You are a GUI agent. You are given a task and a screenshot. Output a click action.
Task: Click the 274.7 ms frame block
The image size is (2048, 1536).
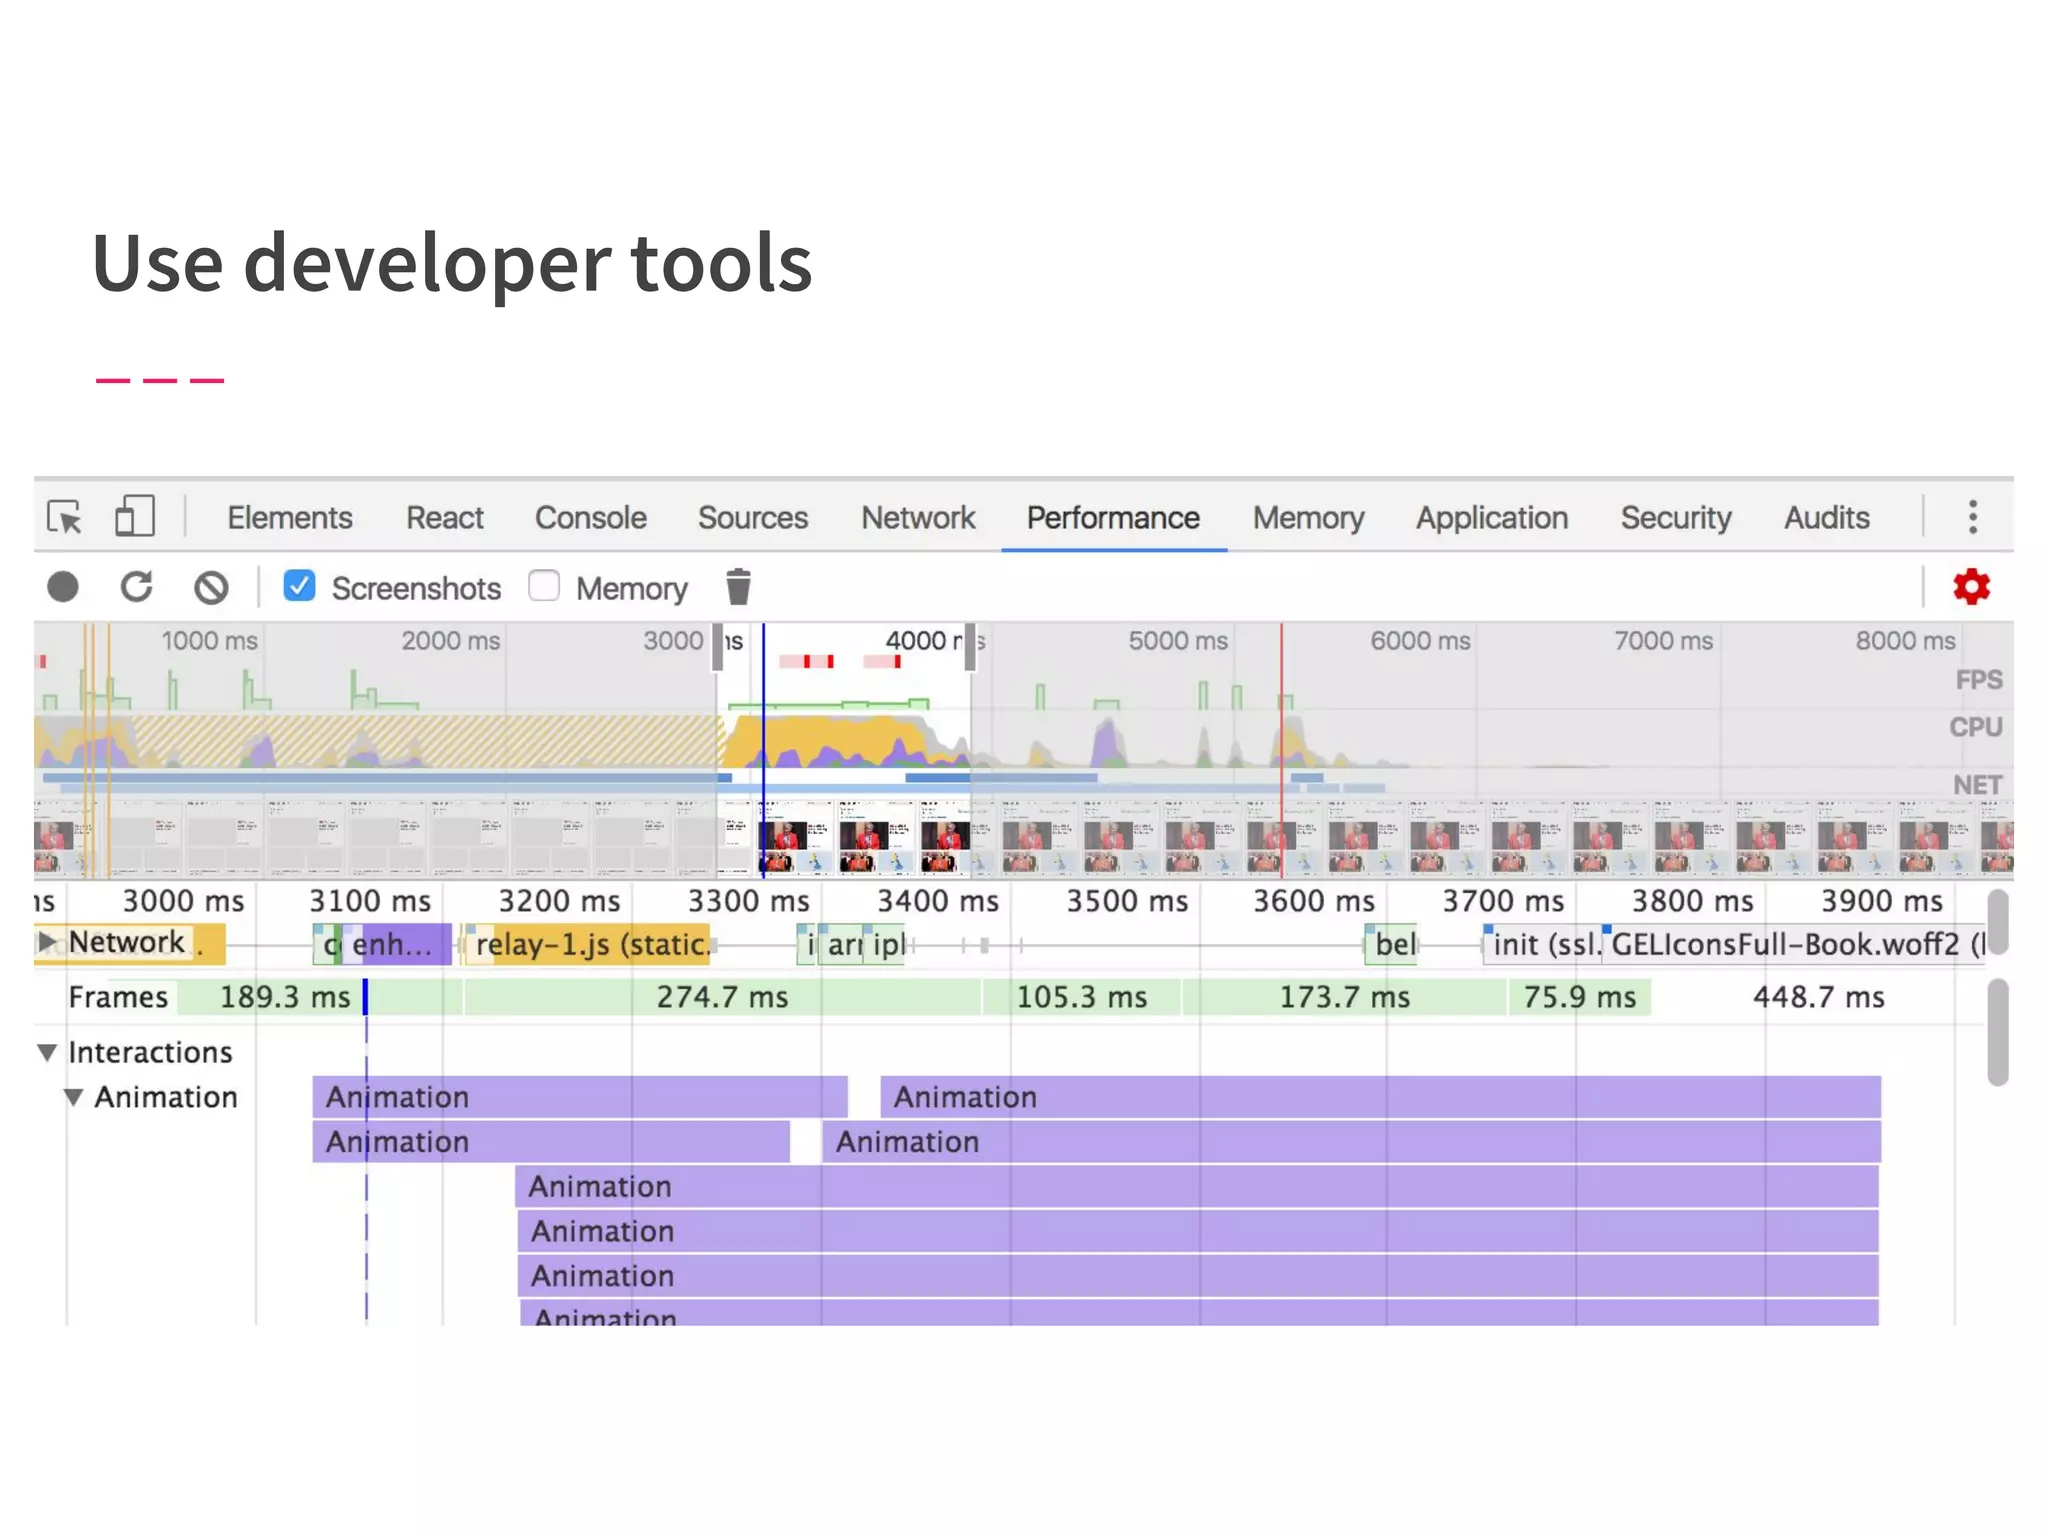[x=722, y=998]
